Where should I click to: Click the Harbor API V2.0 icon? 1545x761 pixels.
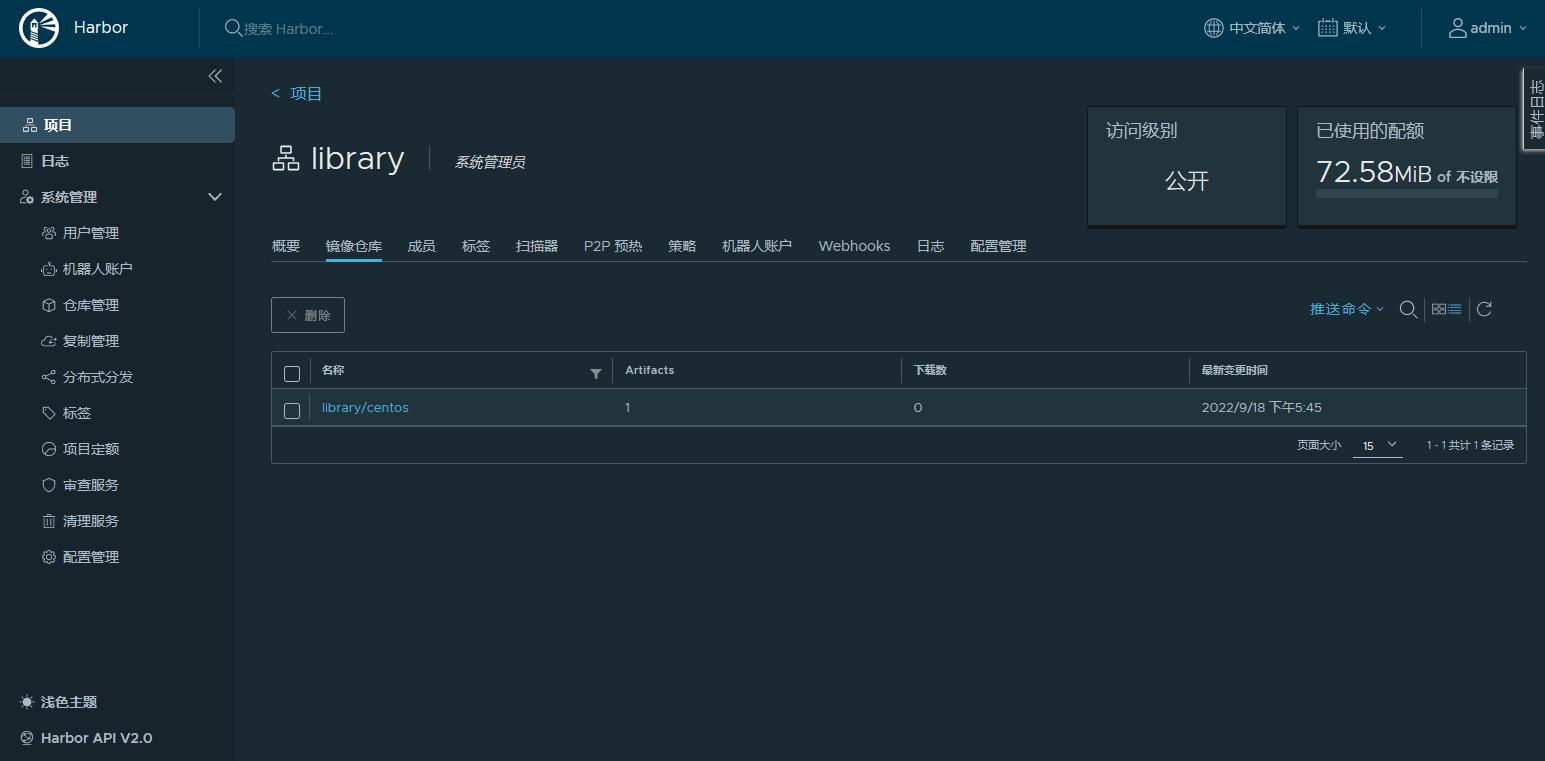[27, 738]
